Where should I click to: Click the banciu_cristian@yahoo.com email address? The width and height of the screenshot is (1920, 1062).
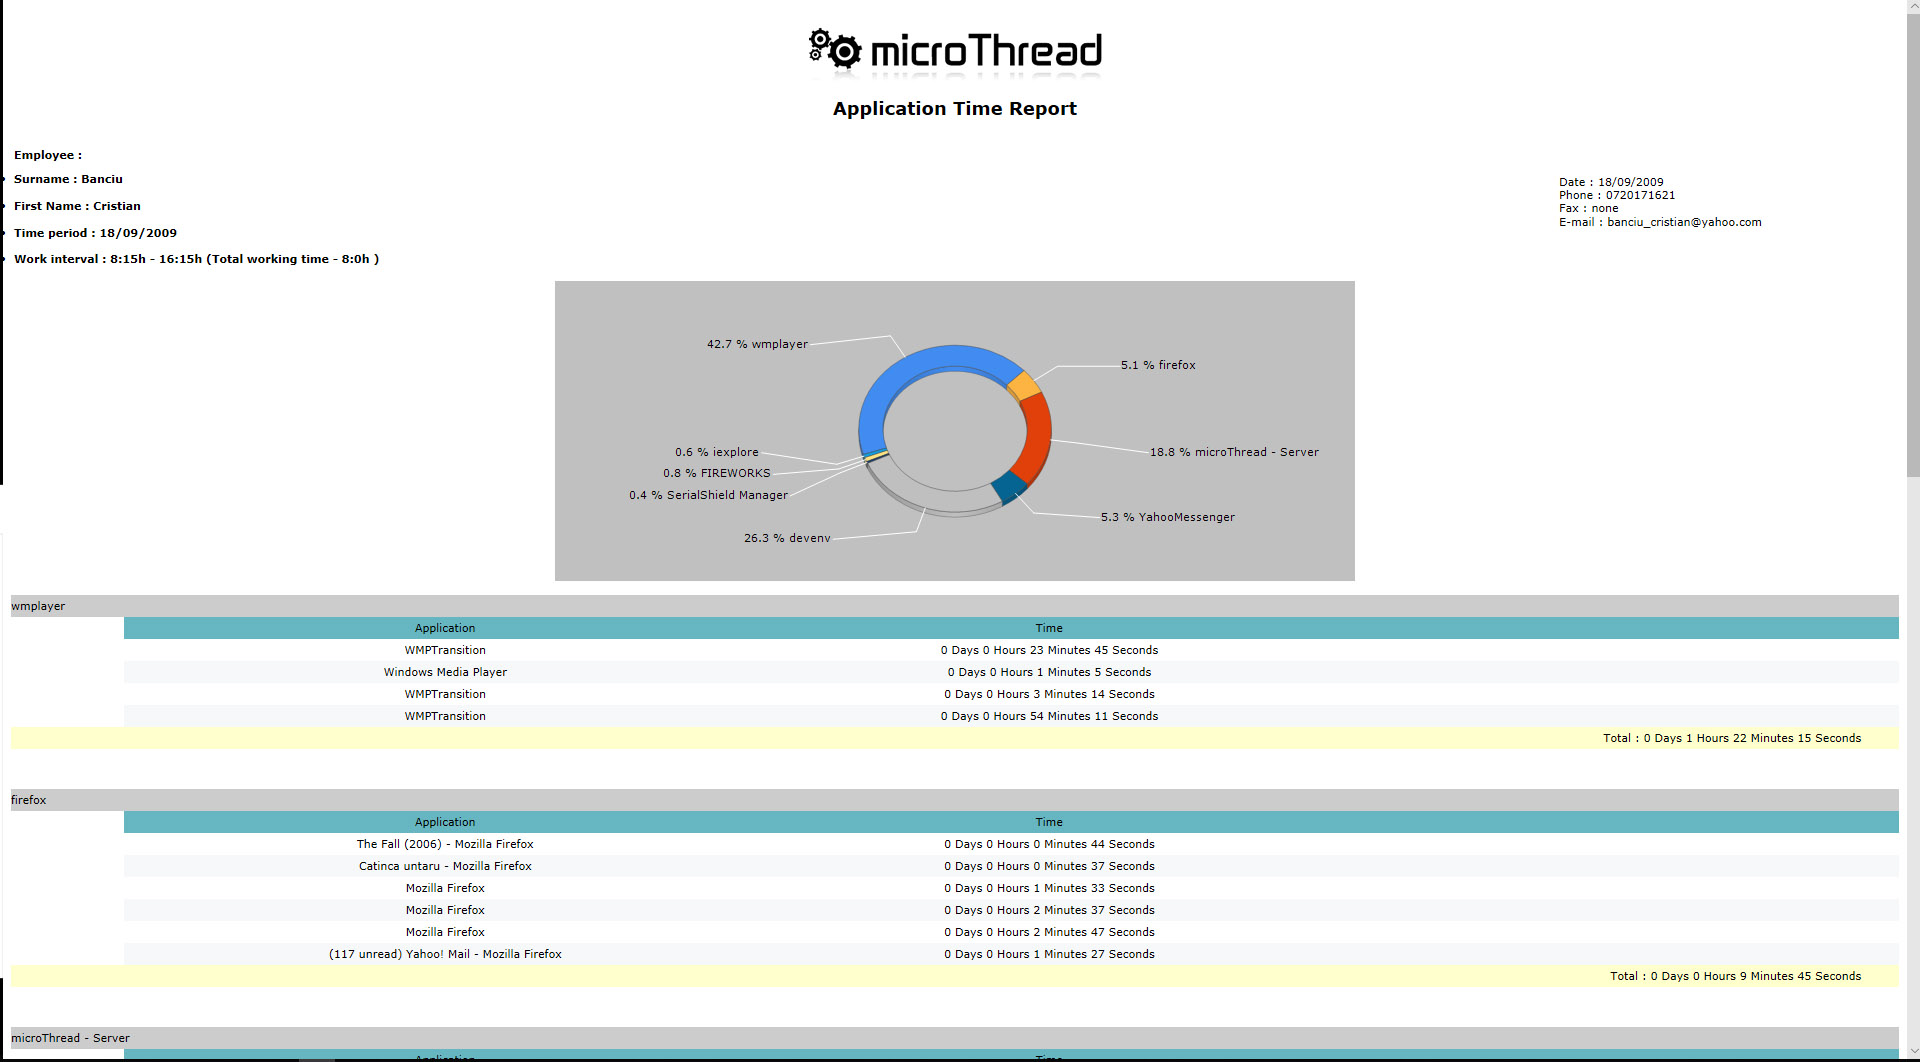click(1684, 222)
